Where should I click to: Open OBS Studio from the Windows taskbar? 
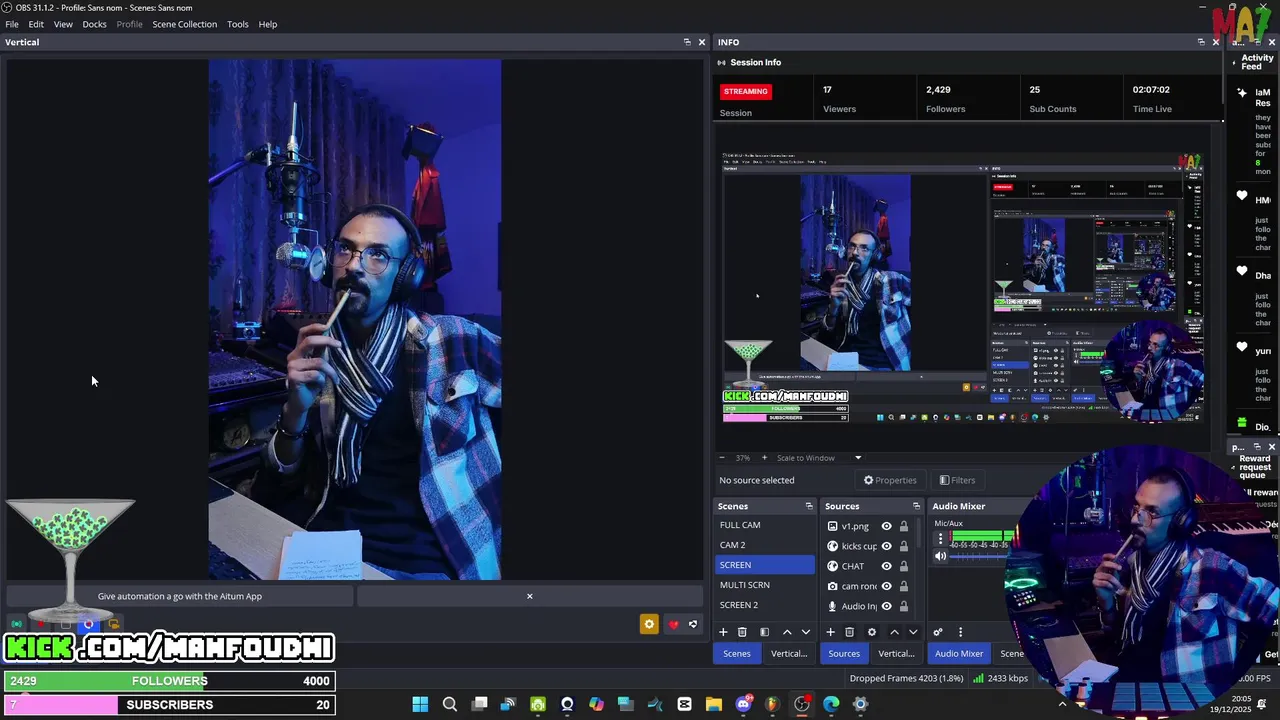coord(802,704)
